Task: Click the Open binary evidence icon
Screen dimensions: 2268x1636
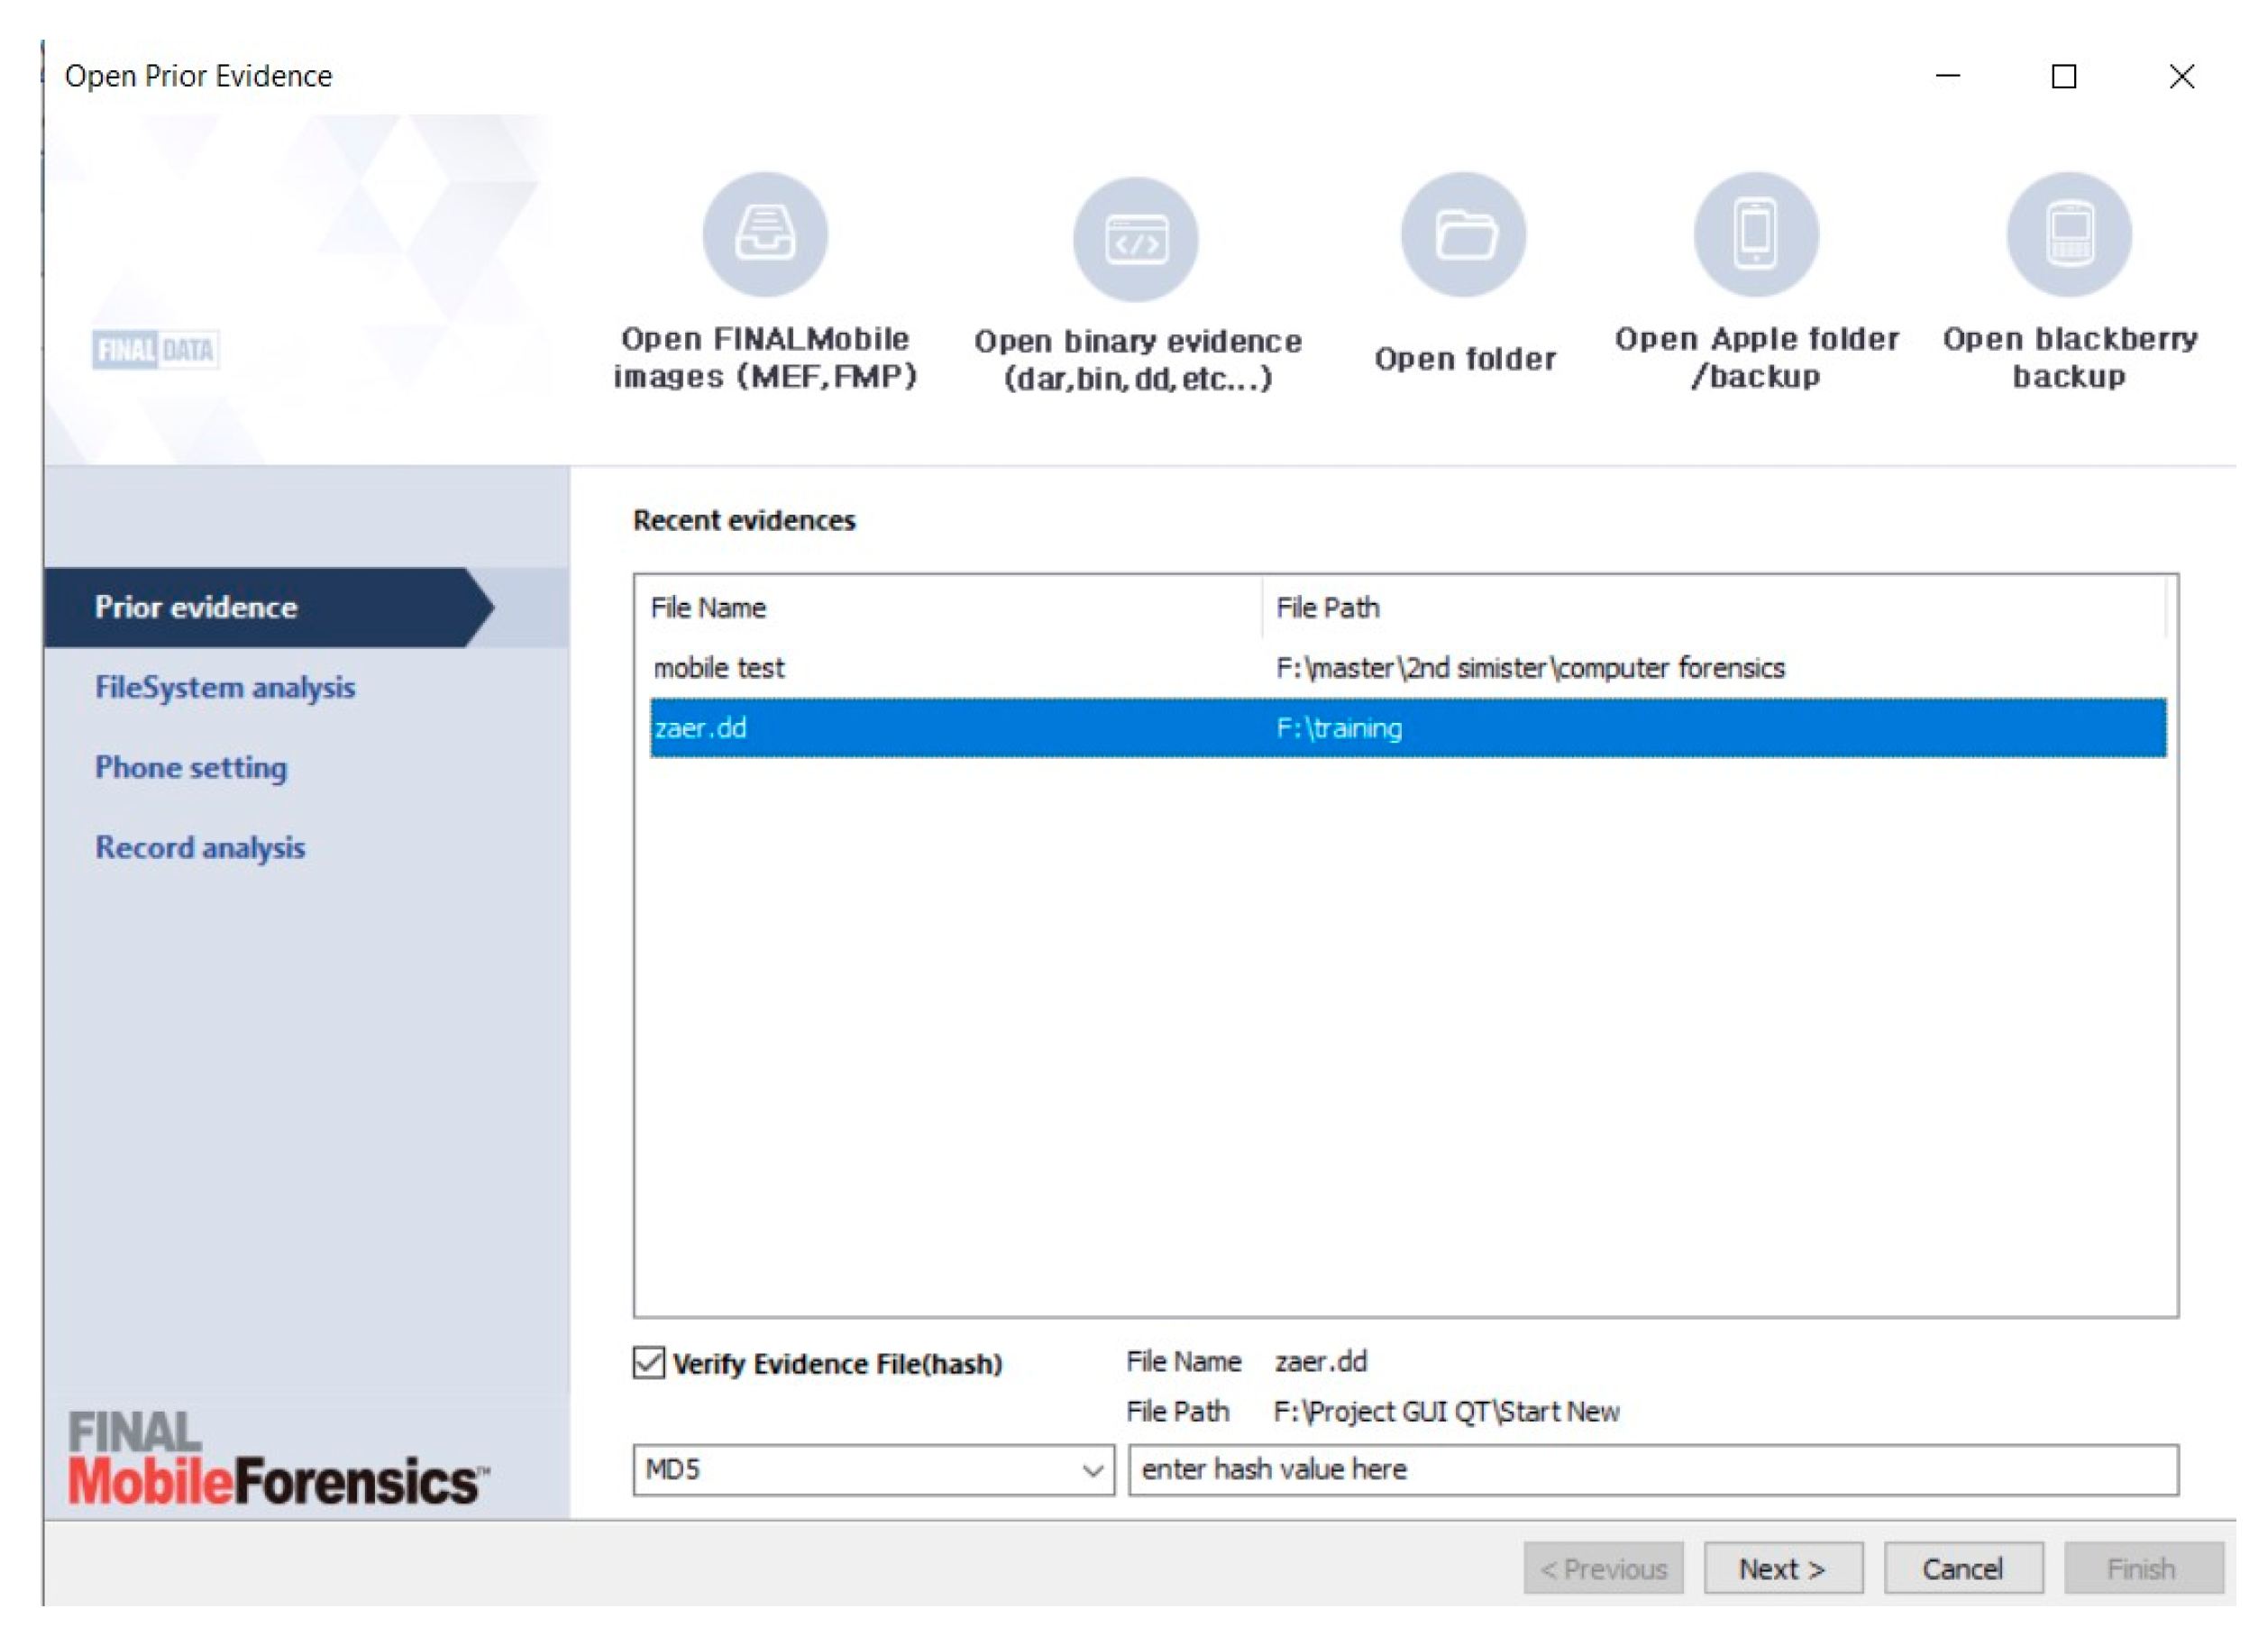Action: 1135,240
